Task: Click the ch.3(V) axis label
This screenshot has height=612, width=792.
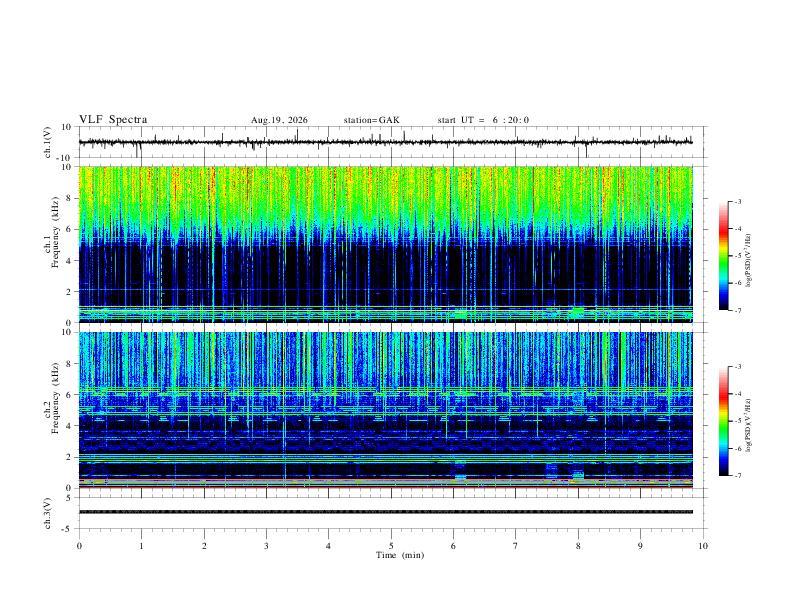Action: click(48, 514)
